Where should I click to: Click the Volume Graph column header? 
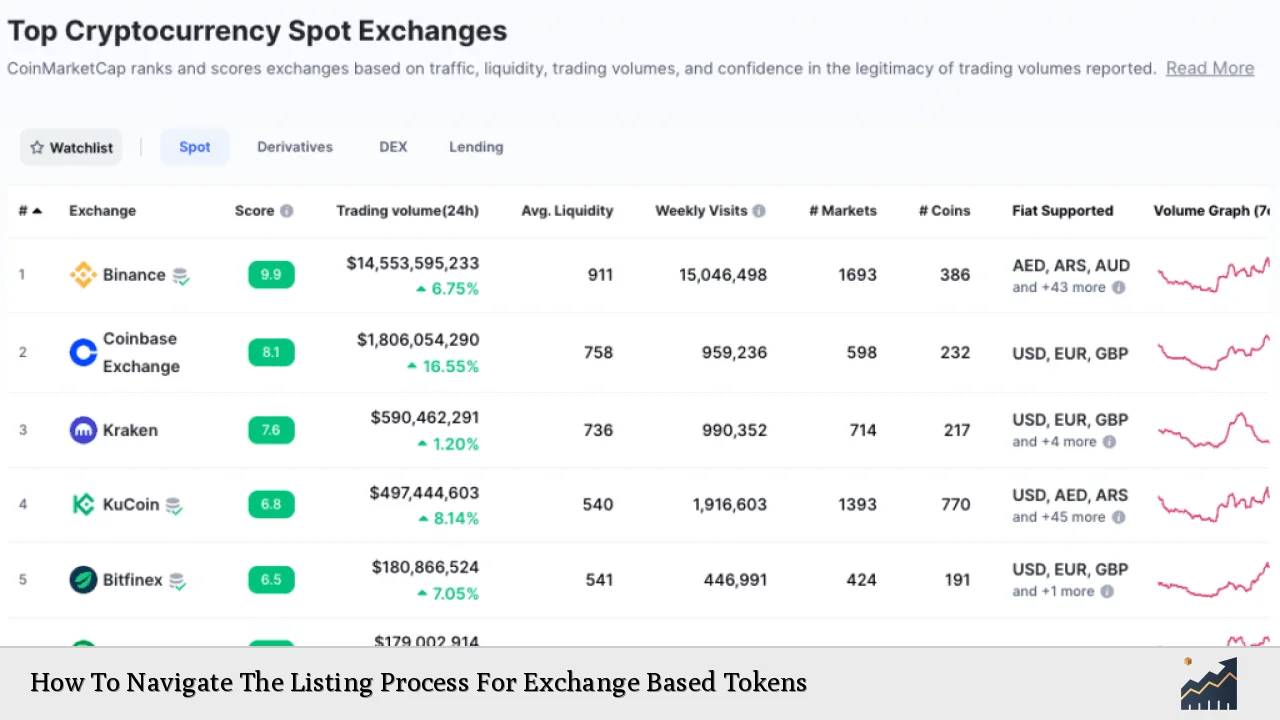[1214, 211]
